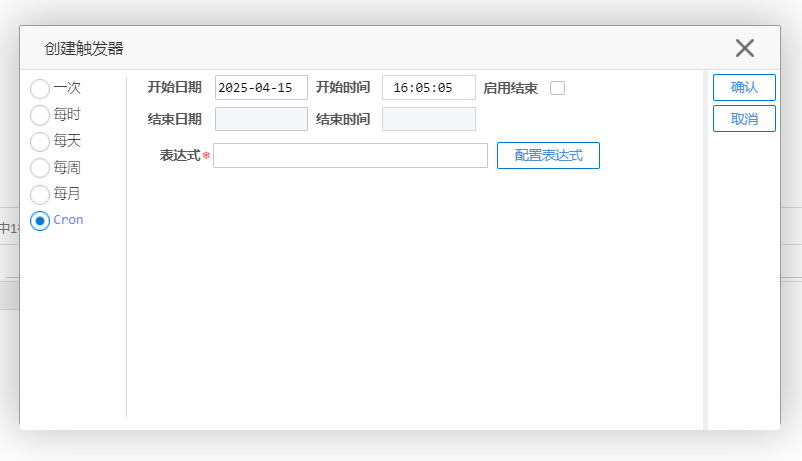The image size is (802, 461).
Task: Focus the 结束日期 input field
Action: pyautogui.click(x=261, y=119)
